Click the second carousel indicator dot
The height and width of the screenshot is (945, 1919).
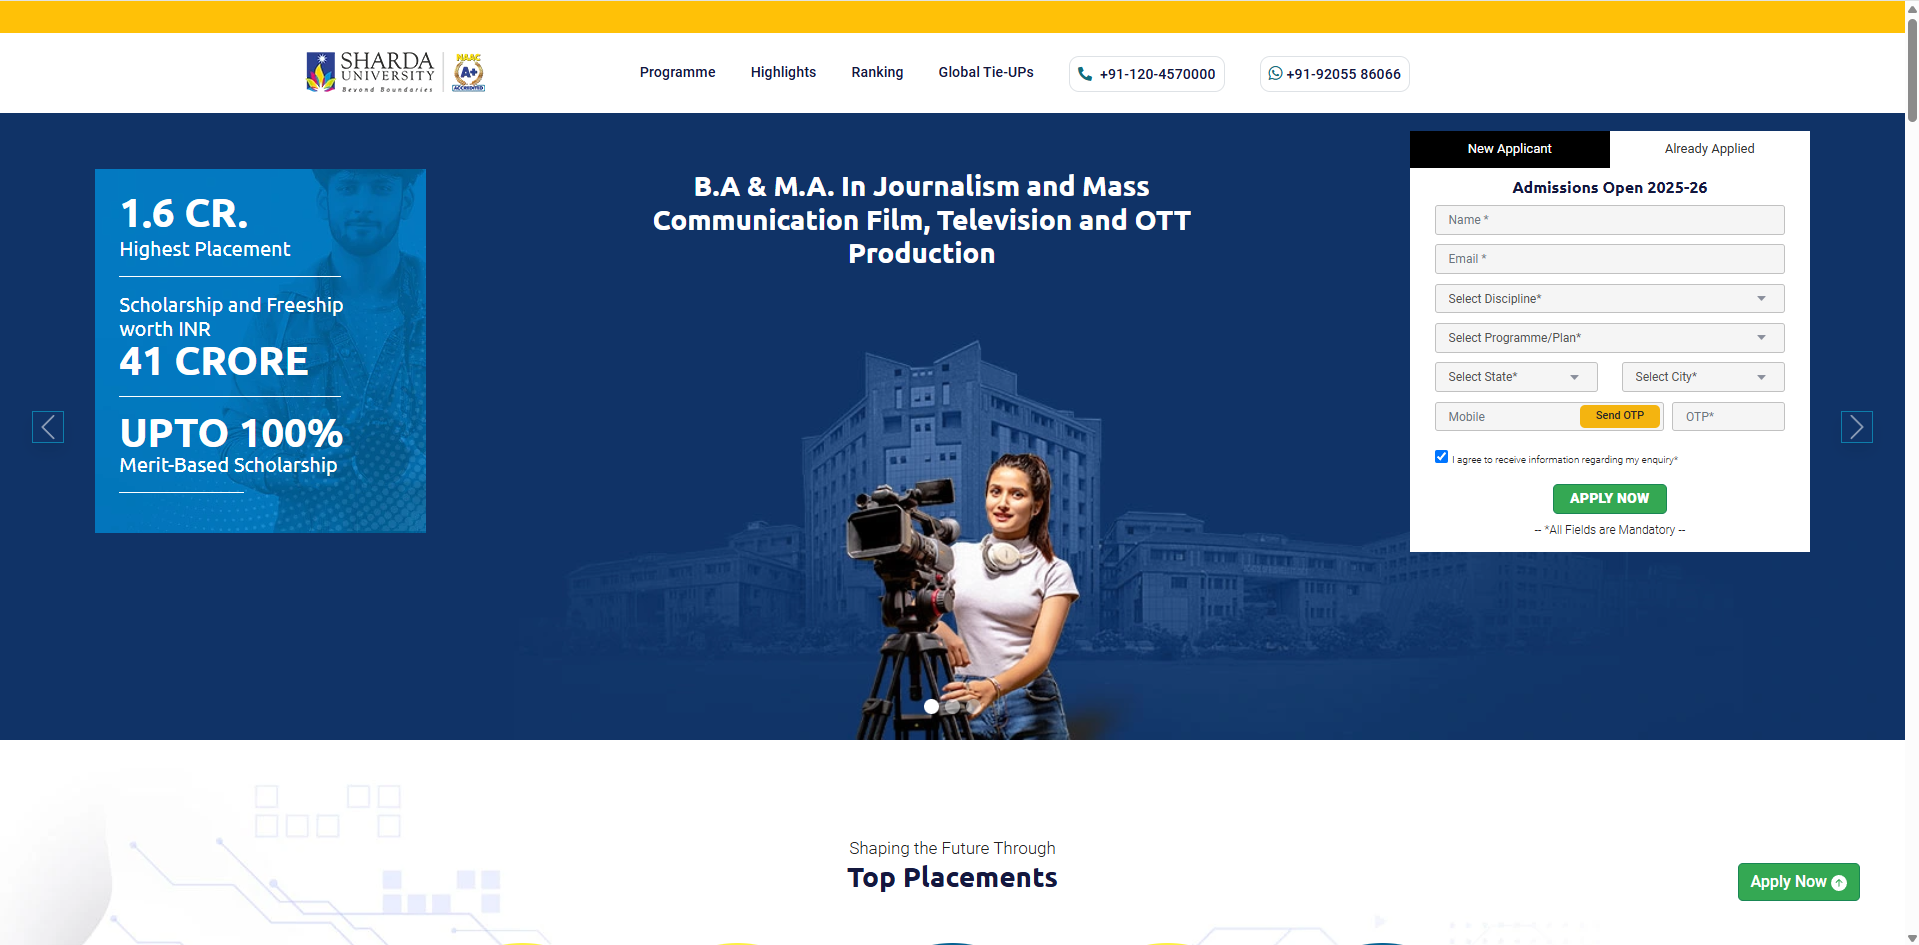[x=953, y=707]
